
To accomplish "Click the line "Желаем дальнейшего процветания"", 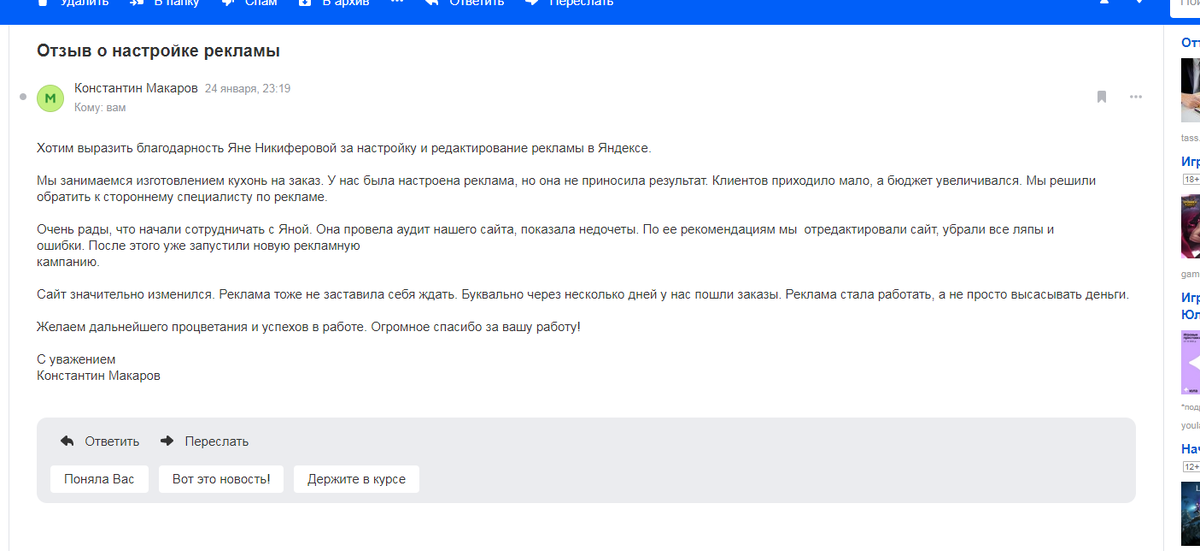I will (308, 327).
